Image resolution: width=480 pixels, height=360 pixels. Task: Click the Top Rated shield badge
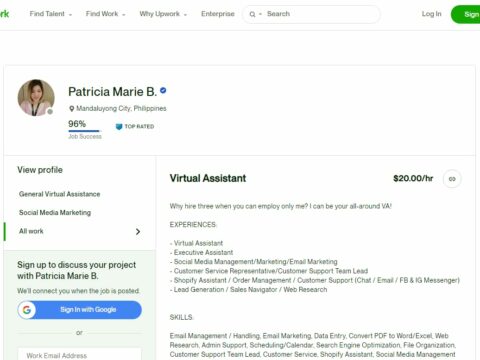pyautogui.click(x=119, y=127)
